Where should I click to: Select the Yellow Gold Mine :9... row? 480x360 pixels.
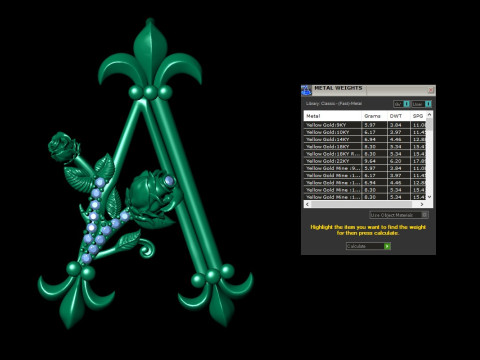click(365, 168)
